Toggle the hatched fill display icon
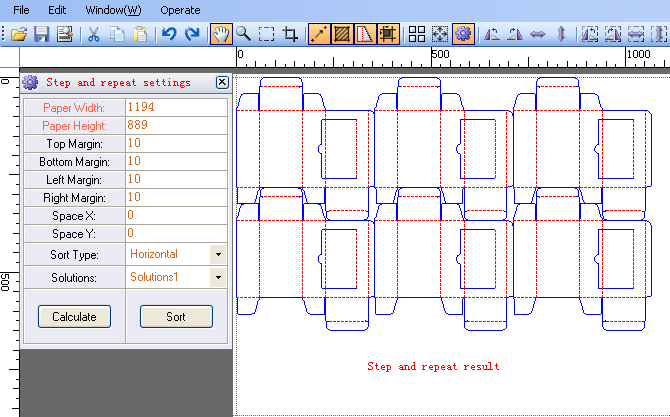Image resolution: width=670 pixels, height=417 pixels. click(x=342, y=34)
